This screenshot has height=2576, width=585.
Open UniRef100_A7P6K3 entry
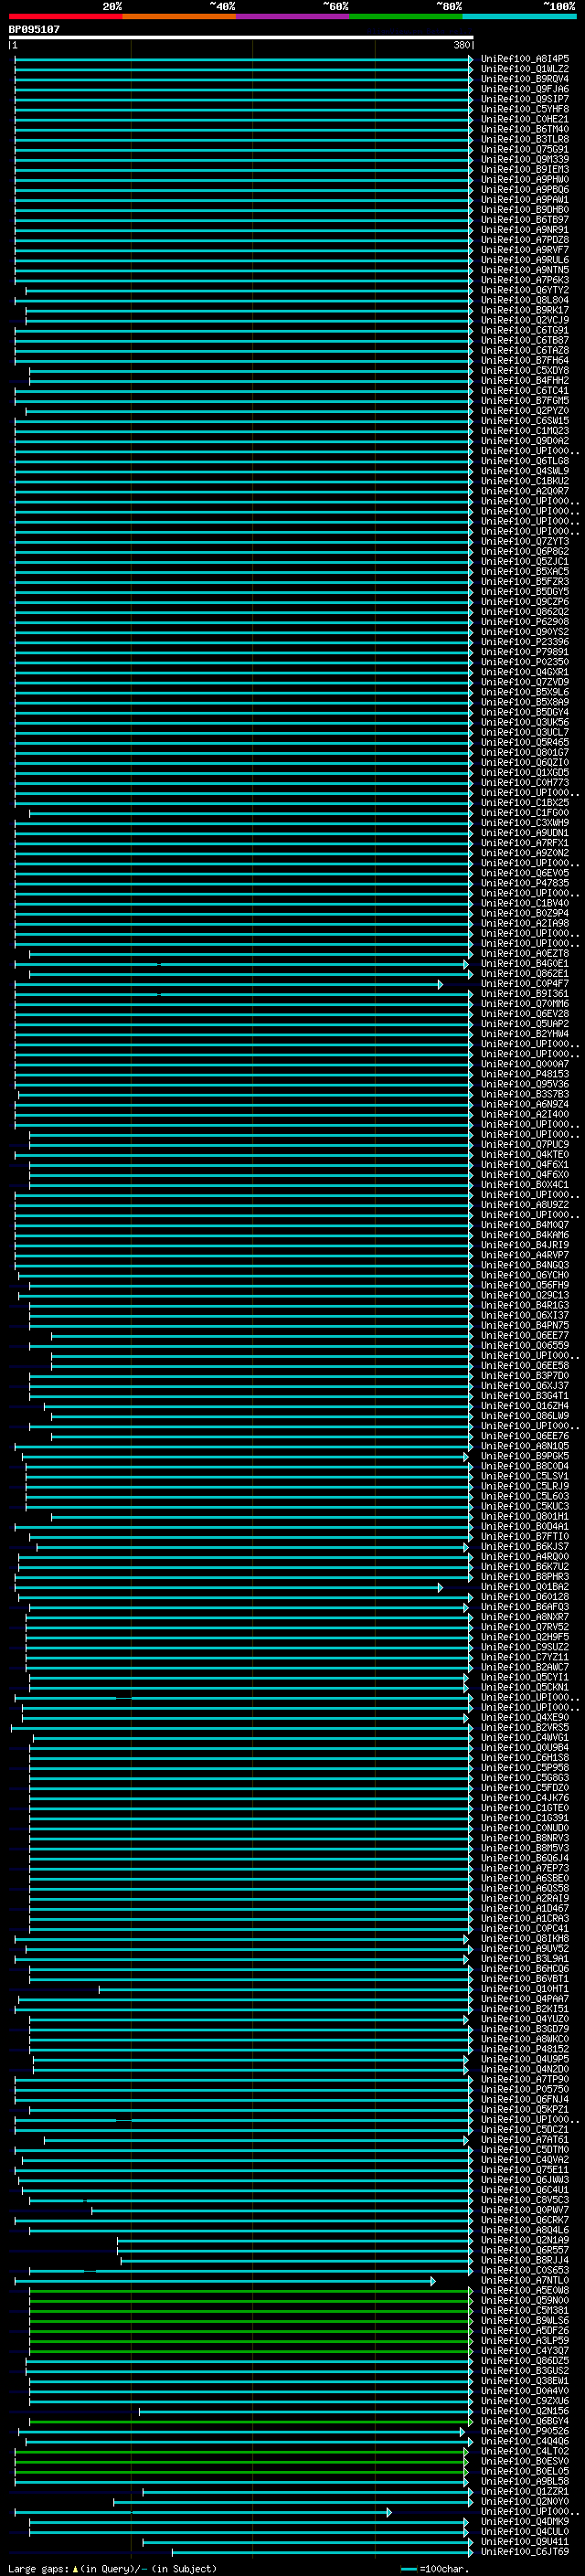pyautogui.click(x=525, y=280)
